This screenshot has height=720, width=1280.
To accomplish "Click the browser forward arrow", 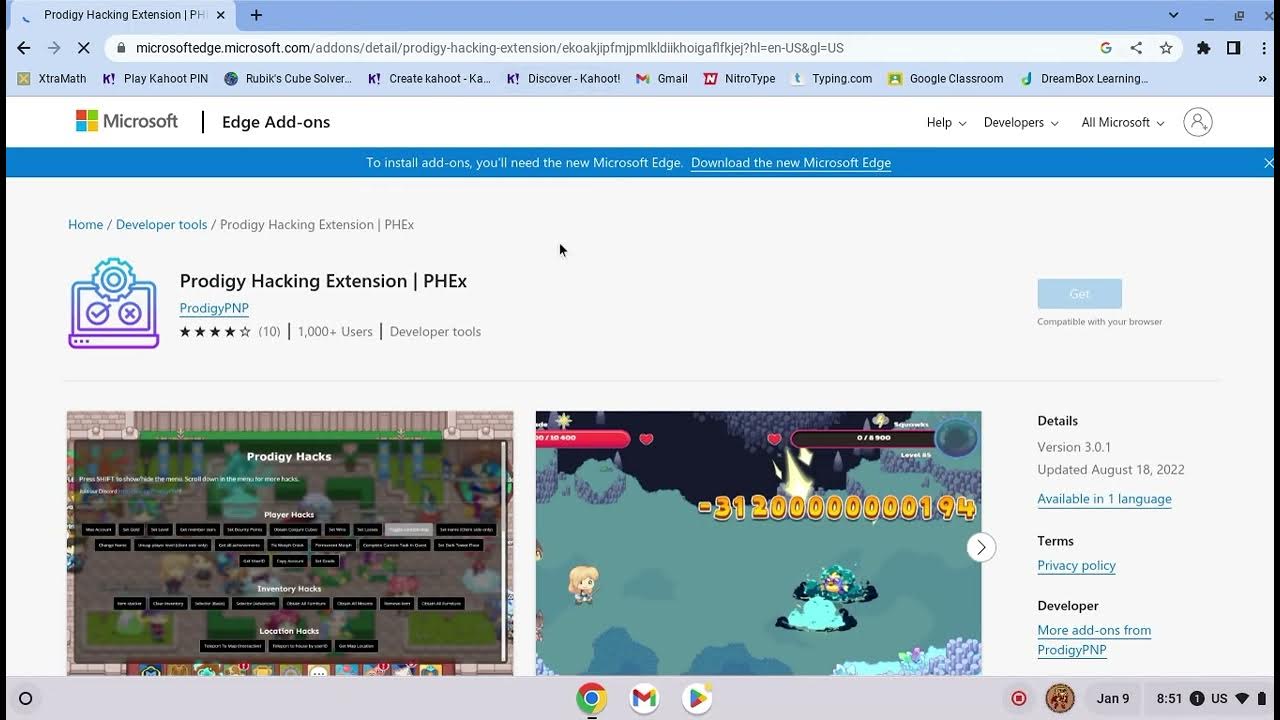I will click(54, 48).
